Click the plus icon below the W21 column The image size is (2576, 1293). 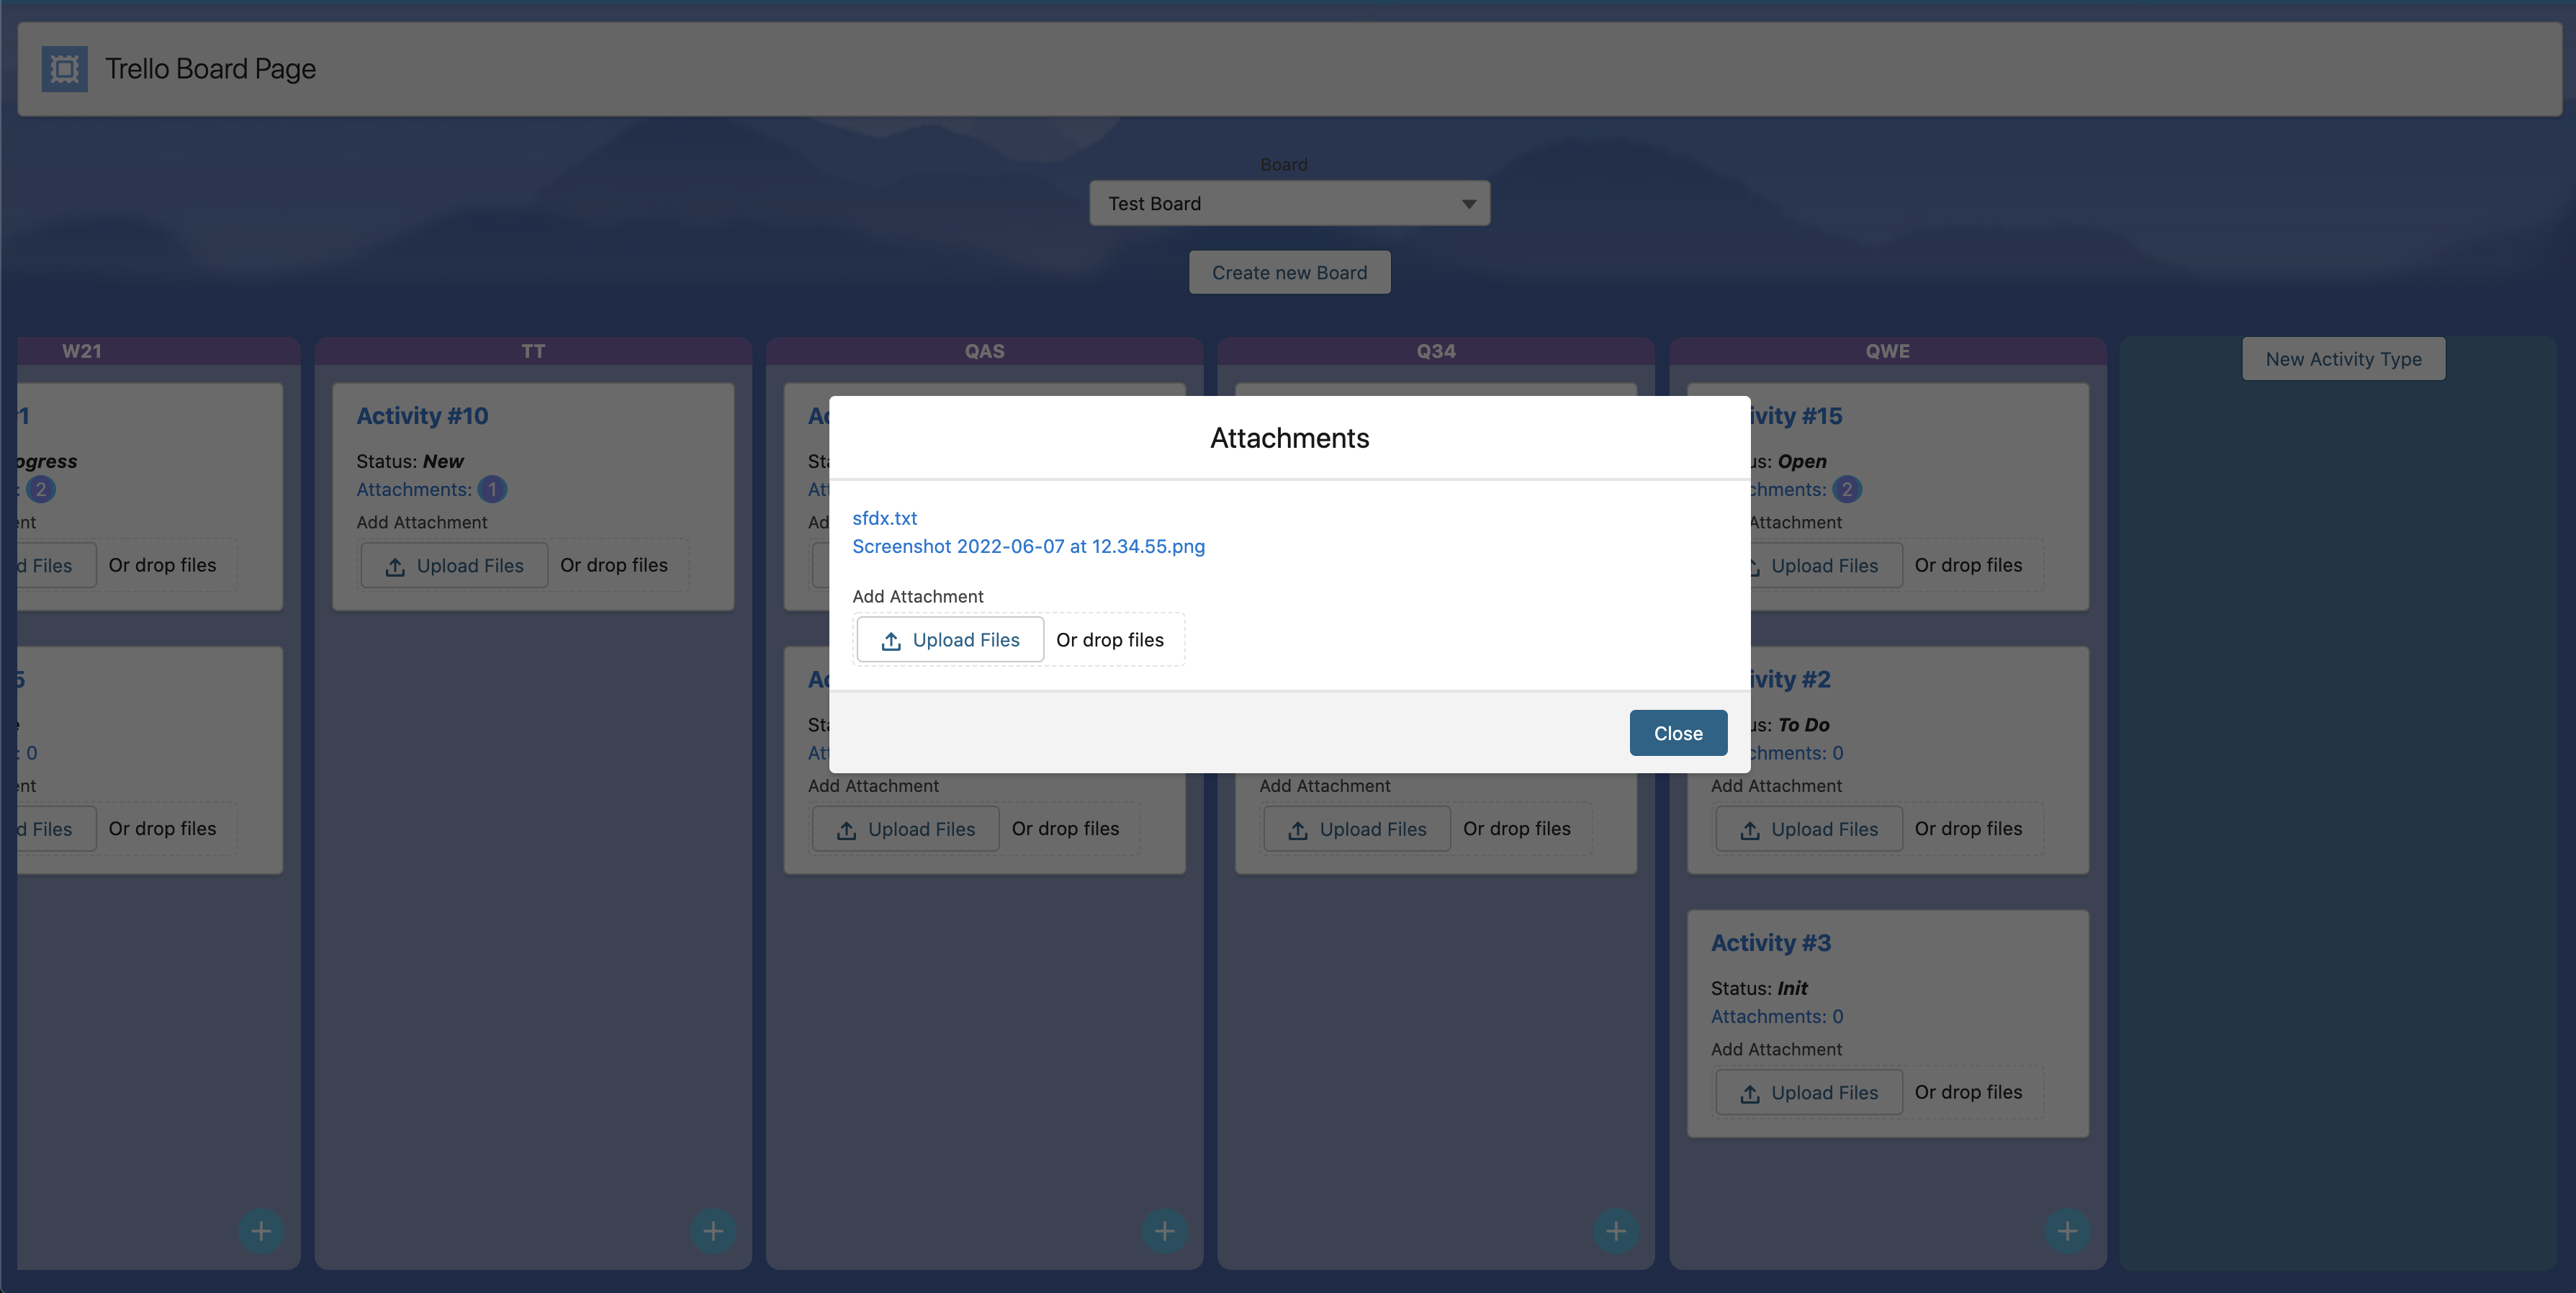pos(261,1231)
